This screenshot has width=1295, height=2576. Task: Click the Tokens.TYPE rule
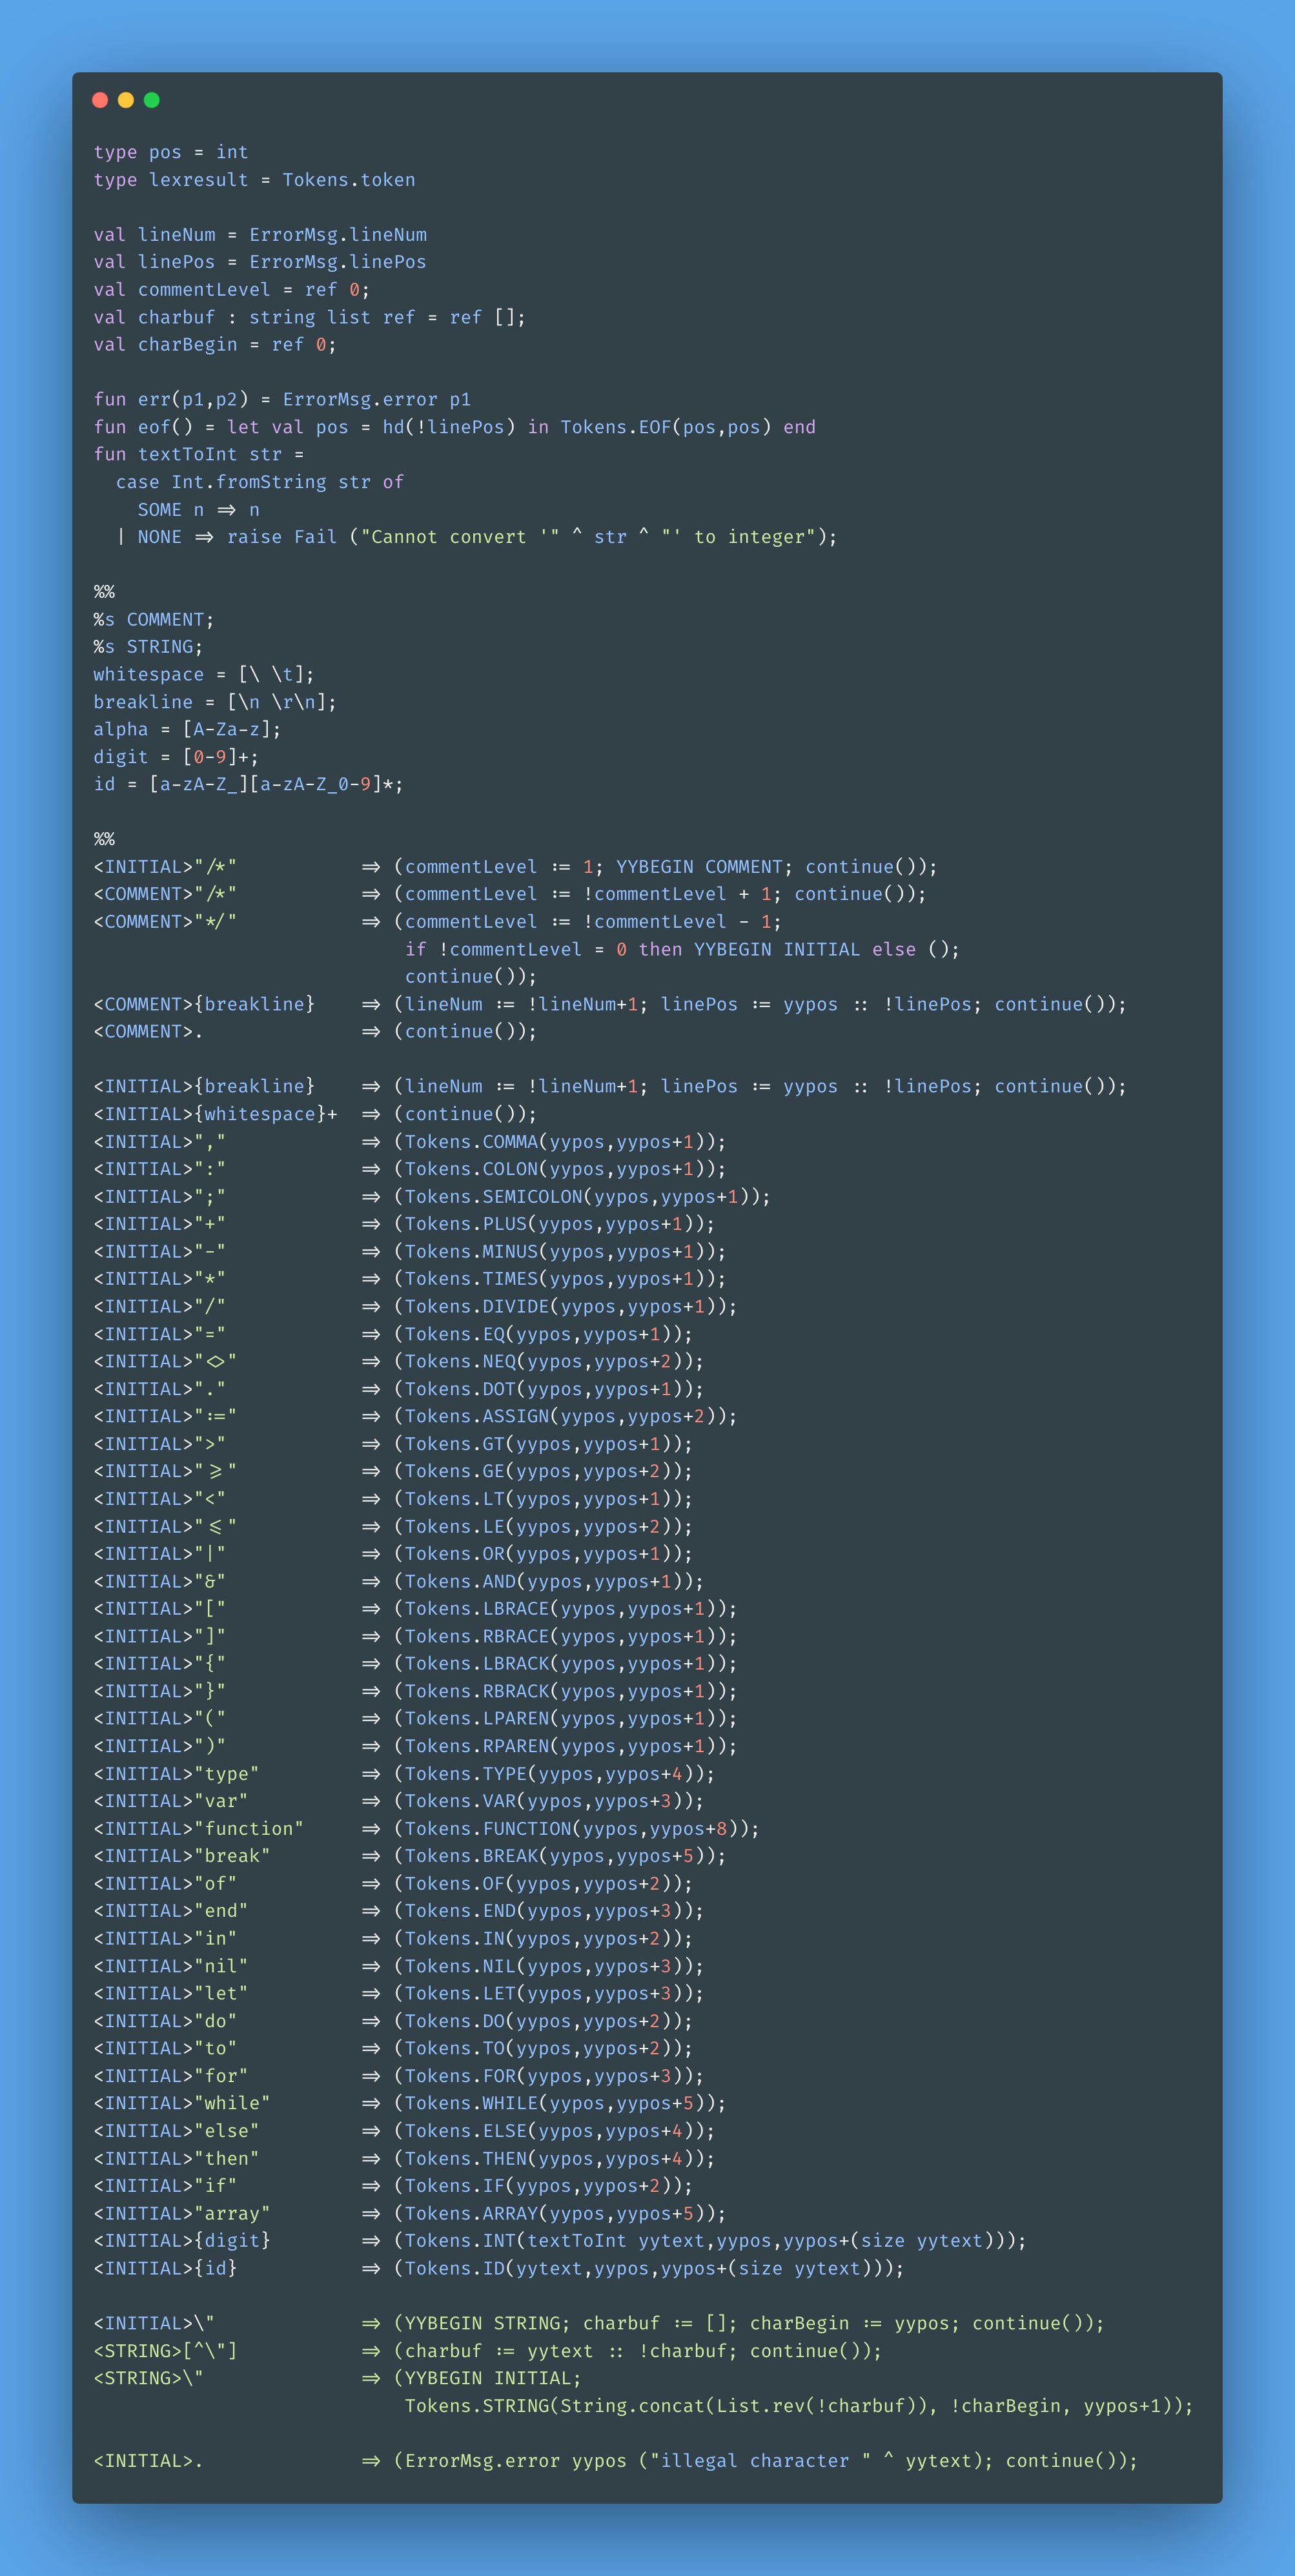pyautogui.click(x=404, y=1774)
